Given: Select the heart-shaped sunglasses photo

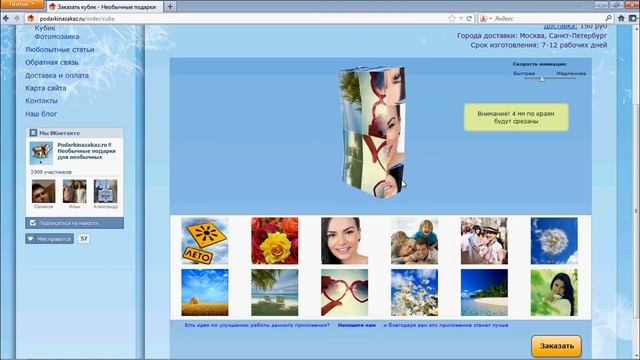Looking at the screenshot, I should (344, 292).
